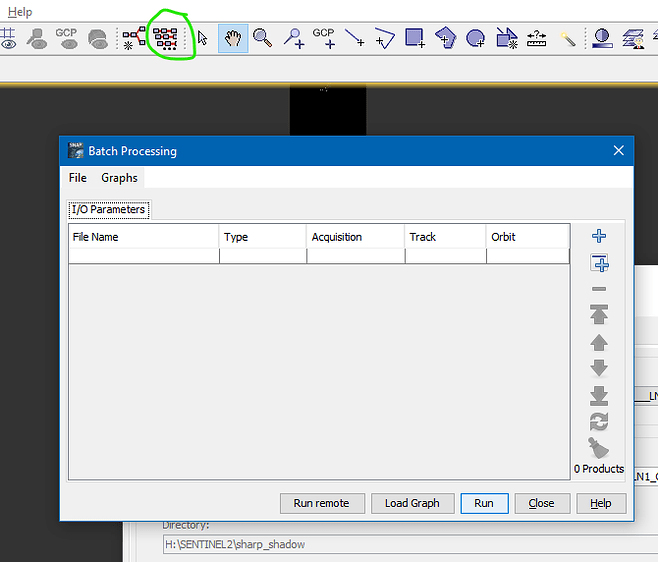Viewport: 658px width, 562px height.
Task: Activate the range finder ruler tool
Action: pyautogui.click(x=537, y=39)
